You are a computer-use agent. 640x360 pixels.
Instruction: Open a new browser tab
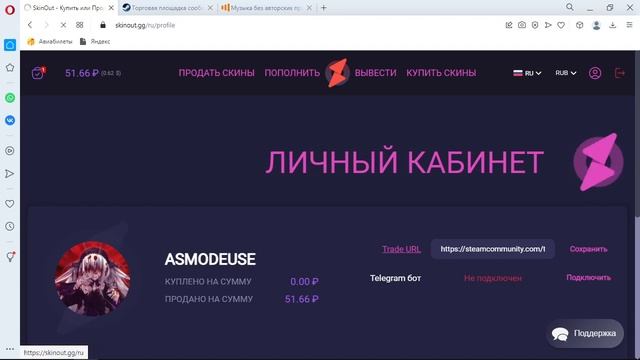pyautogui.click(x=324, y=8)
